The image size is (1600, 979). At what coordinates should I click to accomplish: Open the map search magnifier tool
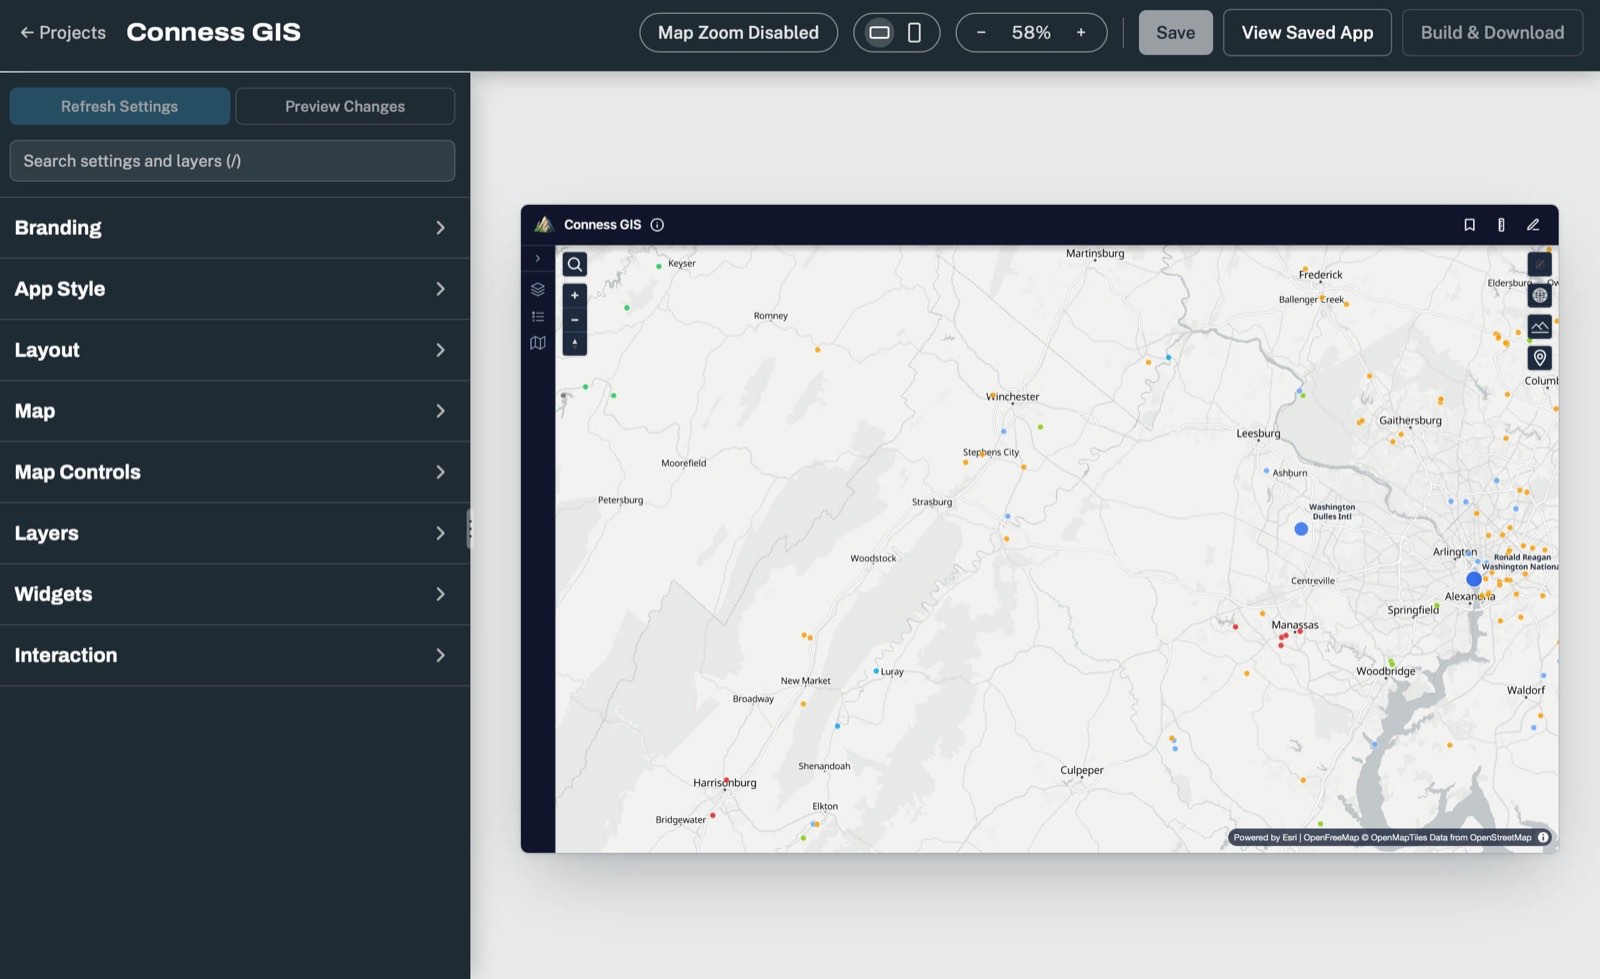(x=575, y=264)
